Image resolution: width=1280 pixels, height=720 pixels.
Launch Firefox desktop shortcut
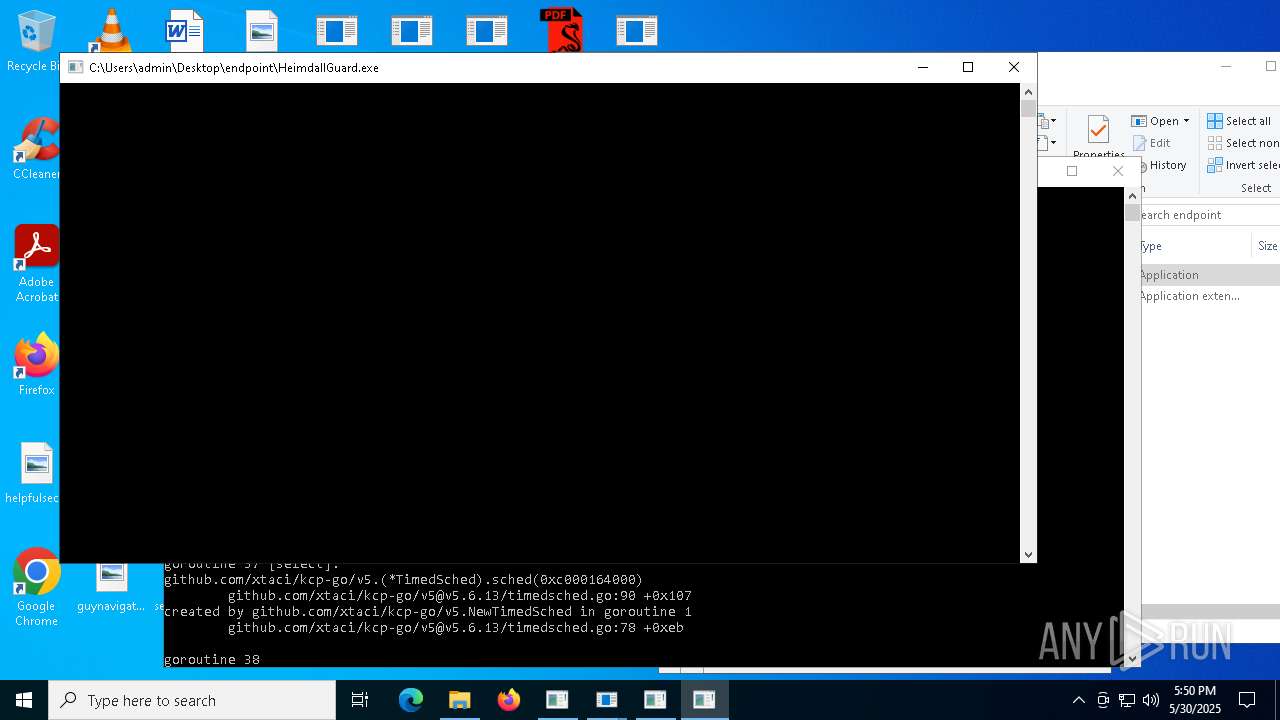tap(36, 364)
